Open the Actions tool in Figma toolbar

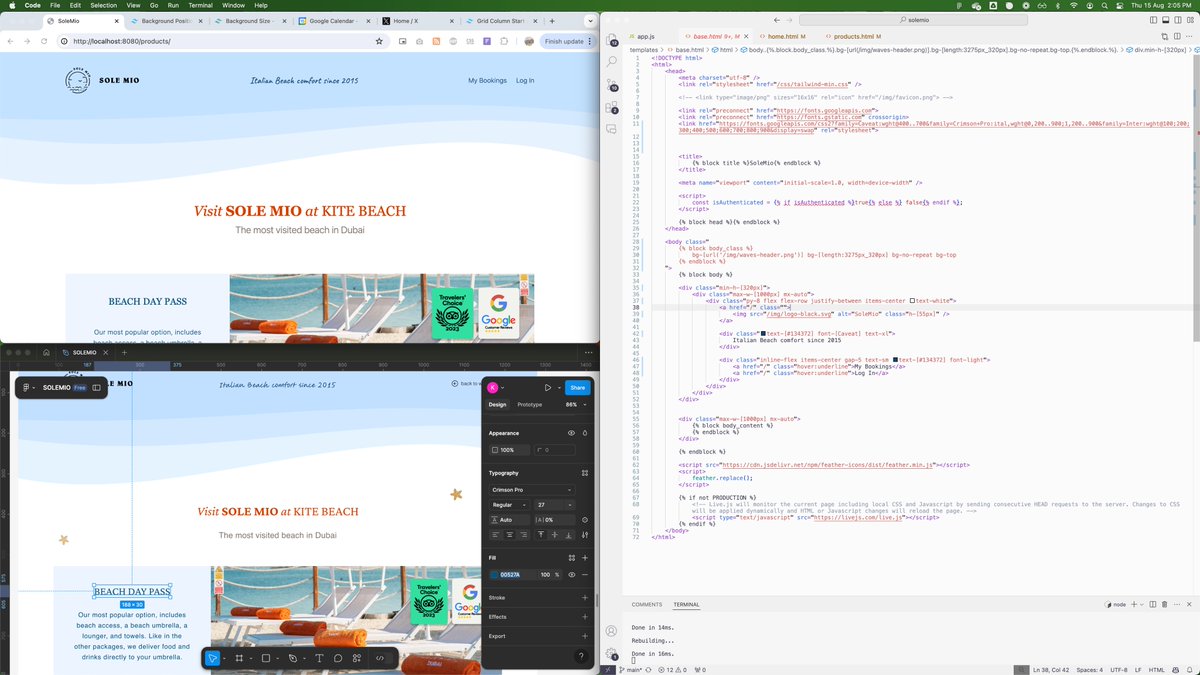tap(357, 659)
